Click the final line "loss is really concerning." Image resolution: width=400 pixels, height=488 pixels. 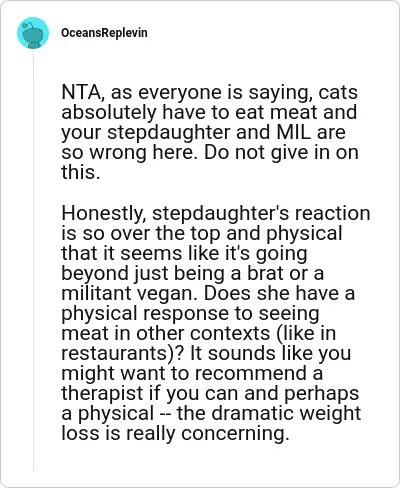click(x=175, y=433)
